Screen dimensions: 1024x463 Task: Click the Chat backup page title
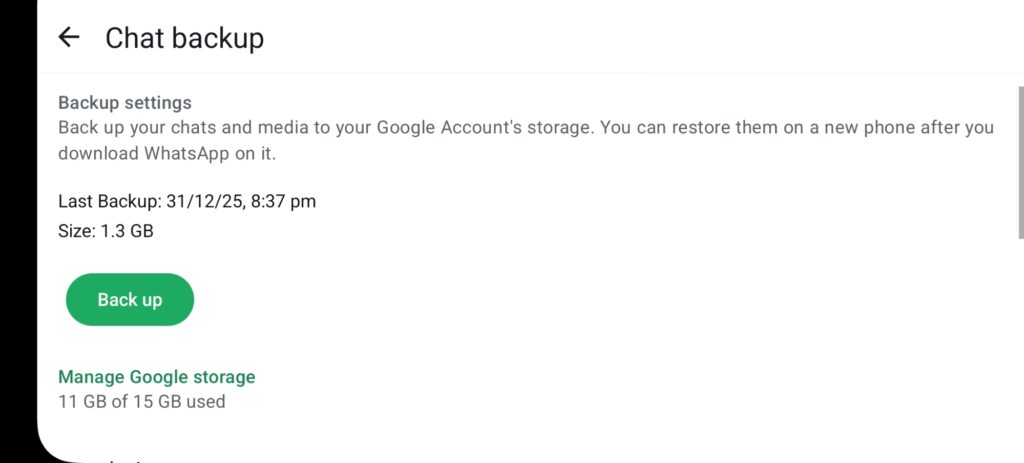(184, 38)
